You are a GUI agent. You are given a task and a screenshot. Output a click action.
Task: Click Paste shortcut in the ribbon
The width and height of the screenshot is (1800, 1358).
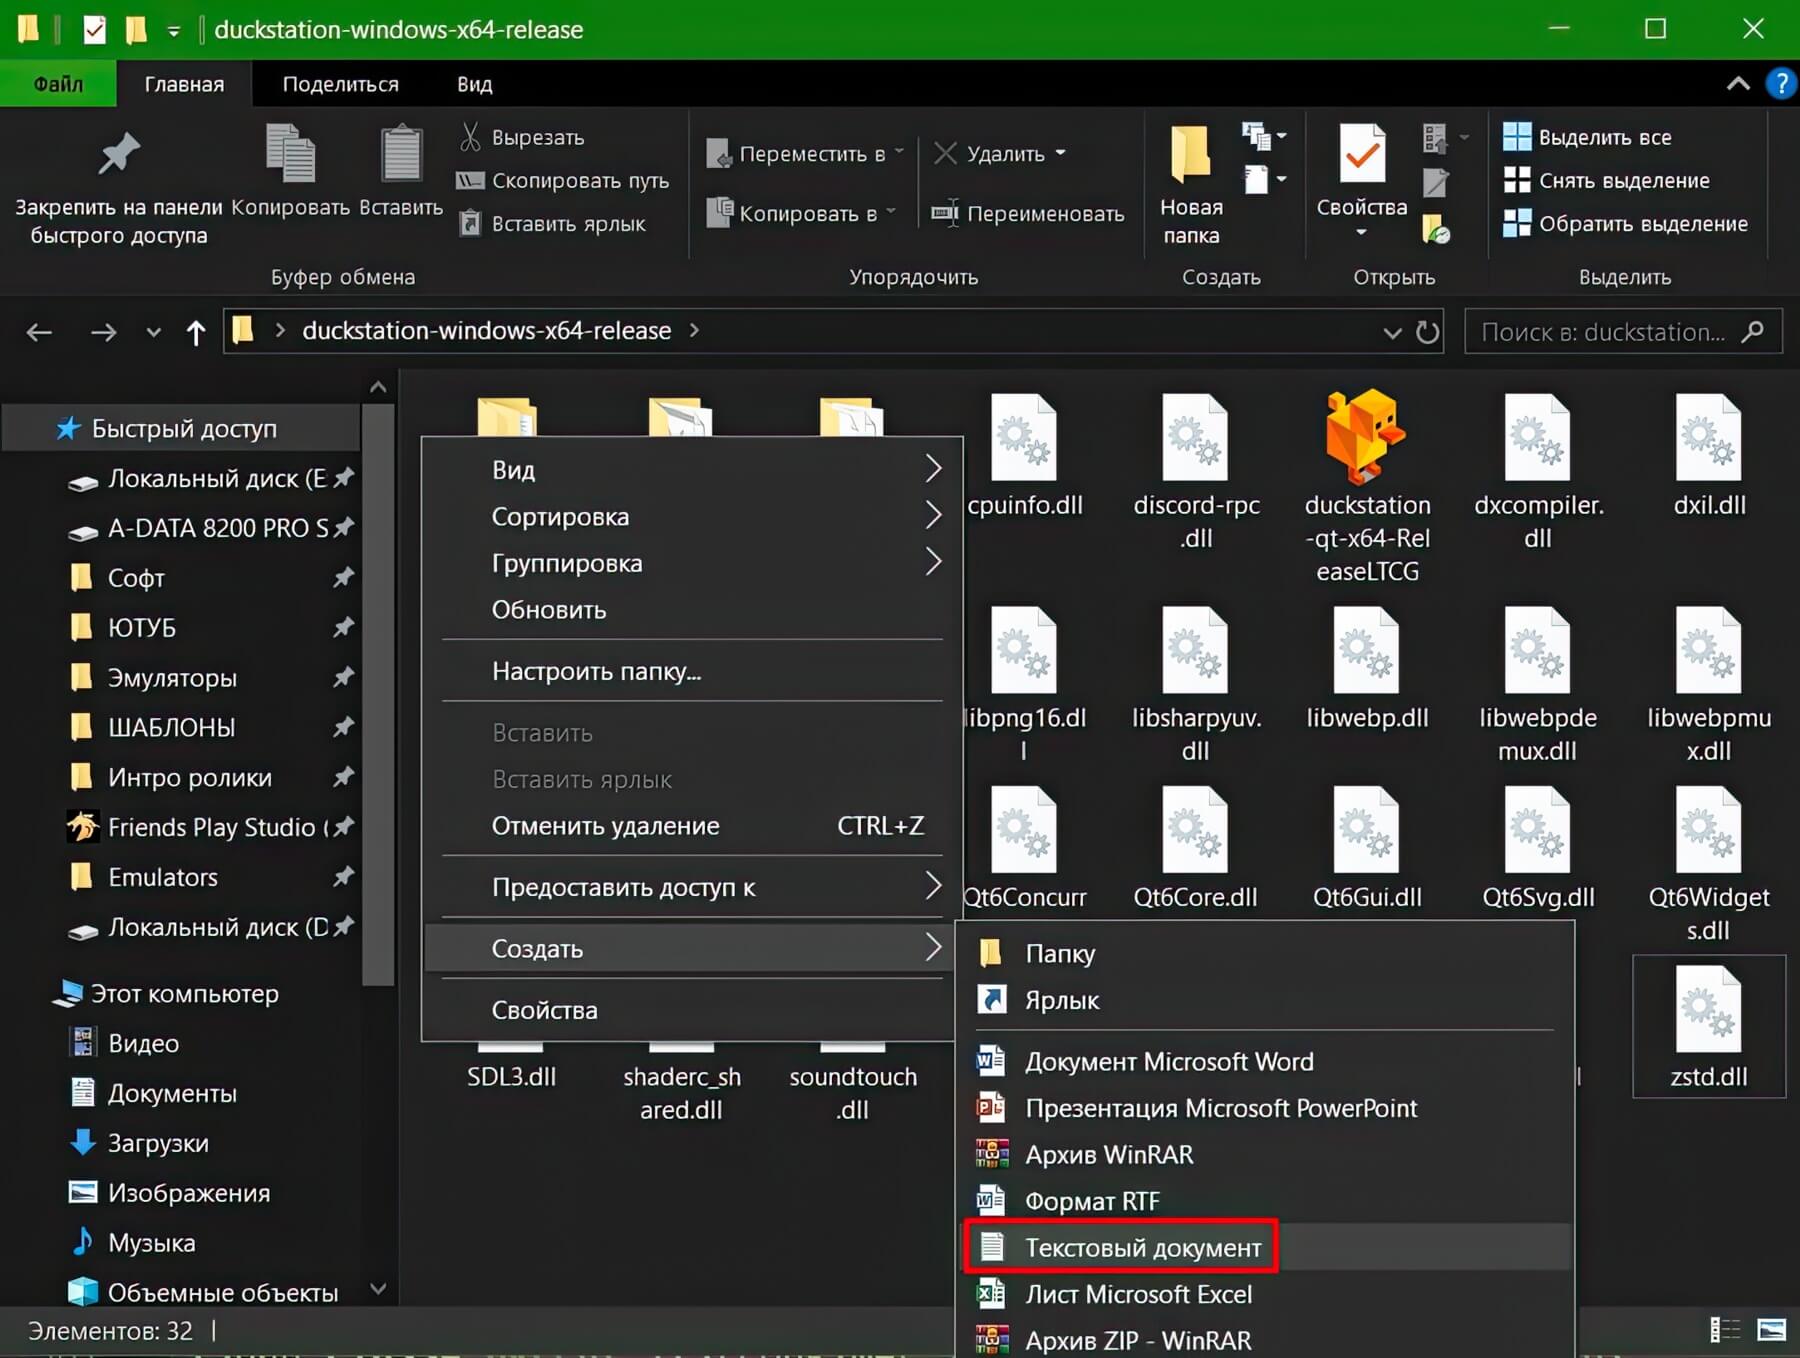tap(552, 224)
